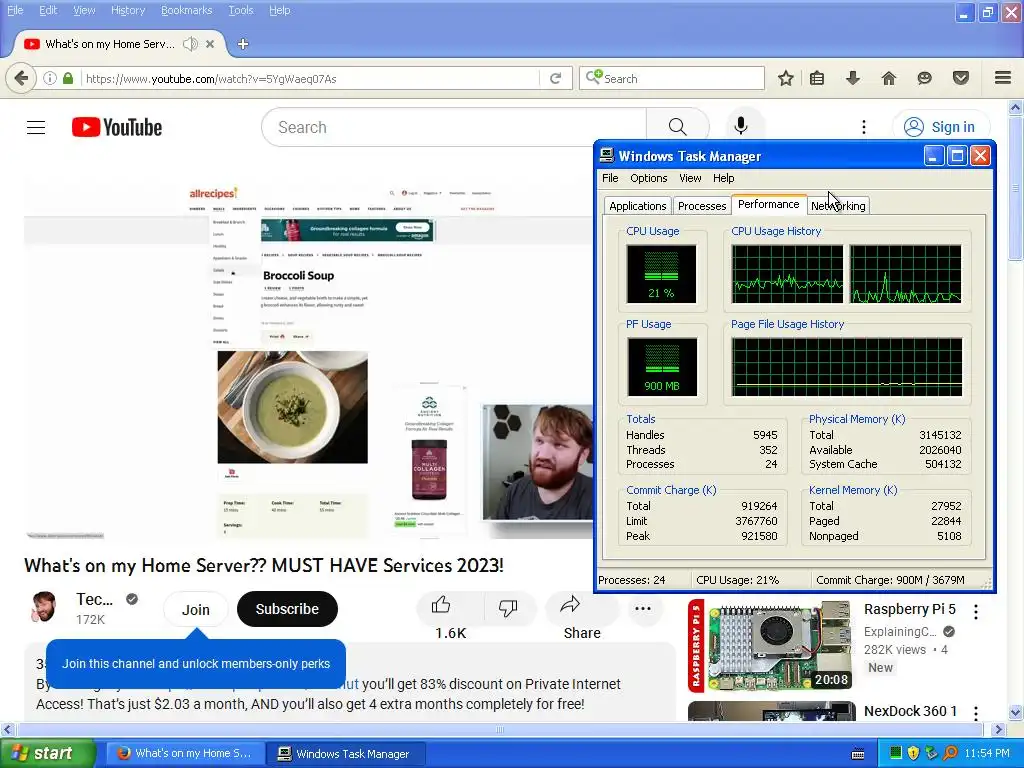Close the YouTube browser tab

coord(210,44)
